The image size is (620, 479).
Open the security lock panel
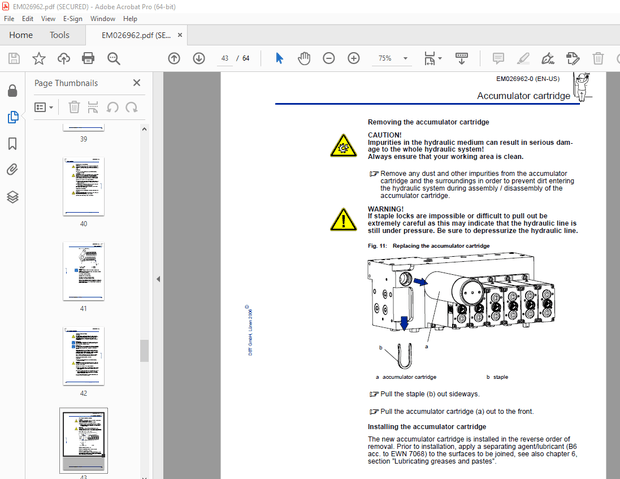pos(13,91)
